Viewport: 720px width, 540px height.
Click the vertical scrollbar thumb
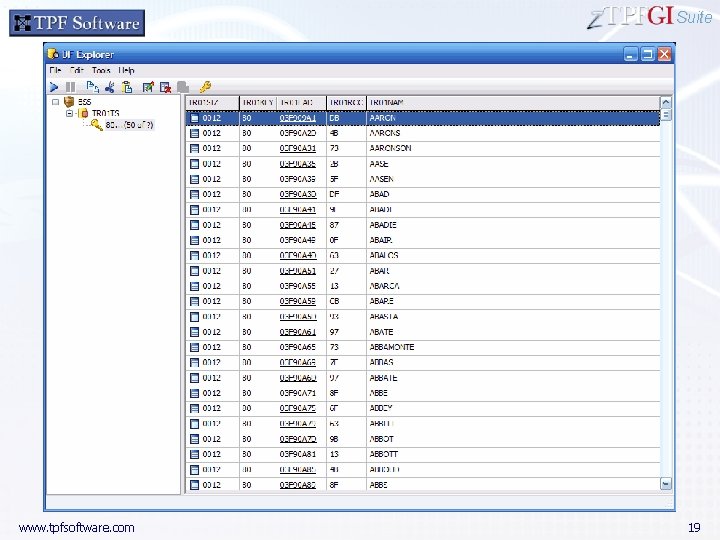click(666, 115)
